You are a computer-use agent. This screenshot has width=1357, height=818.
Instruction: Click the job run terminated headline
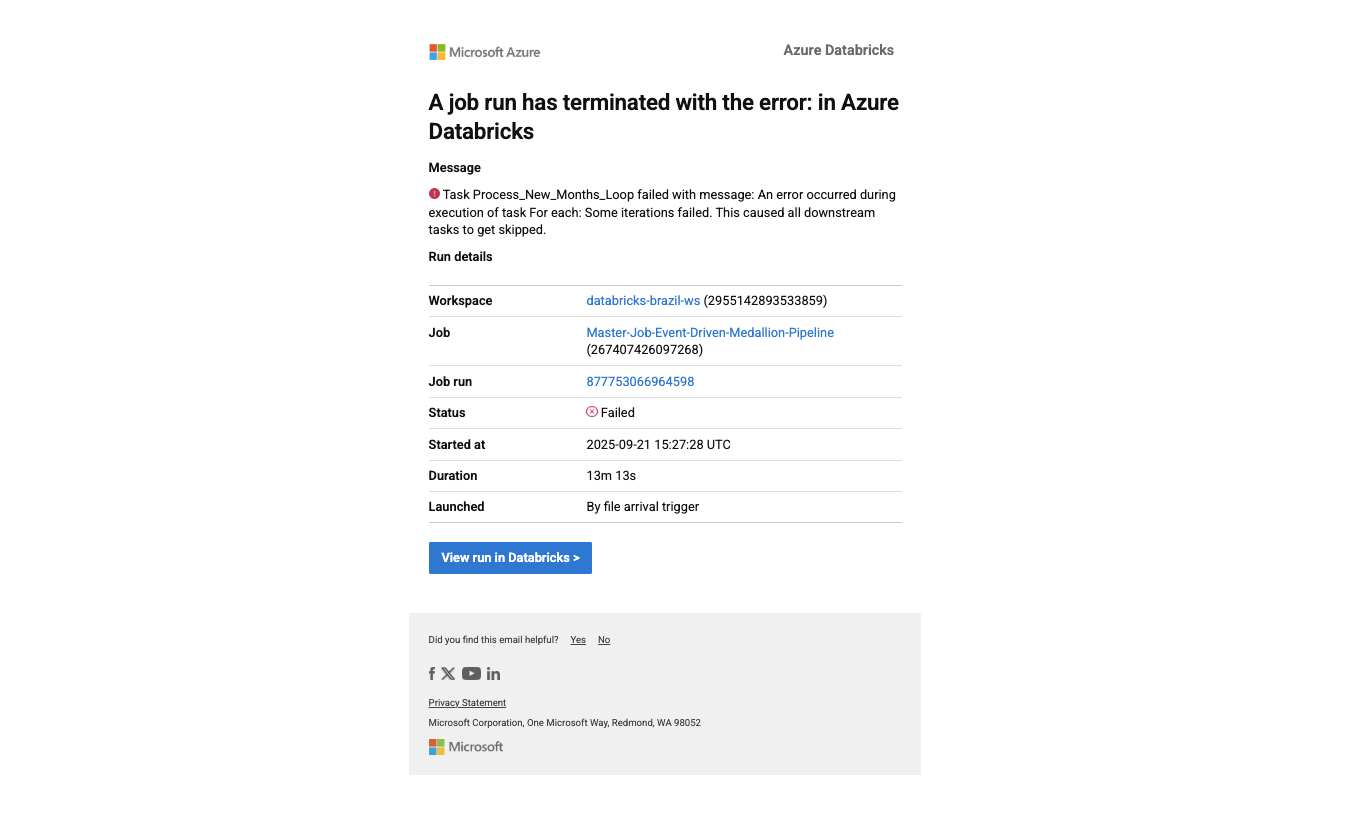[x=663, y=117]
